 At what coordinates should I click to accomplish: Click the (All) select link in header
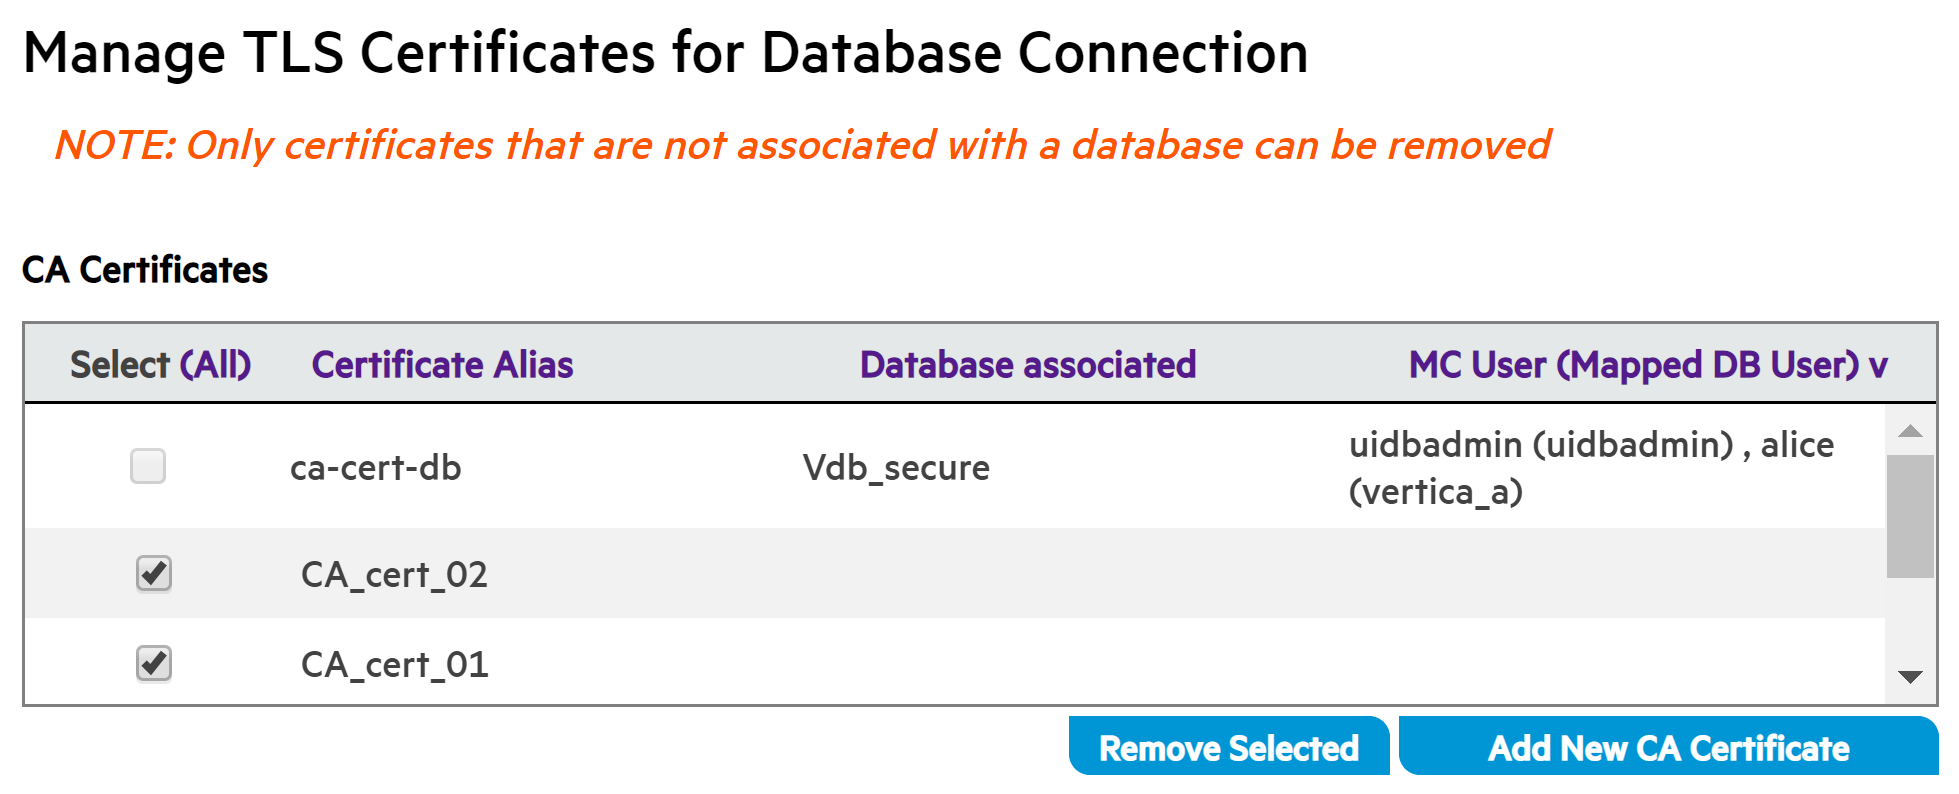(215, 365)
